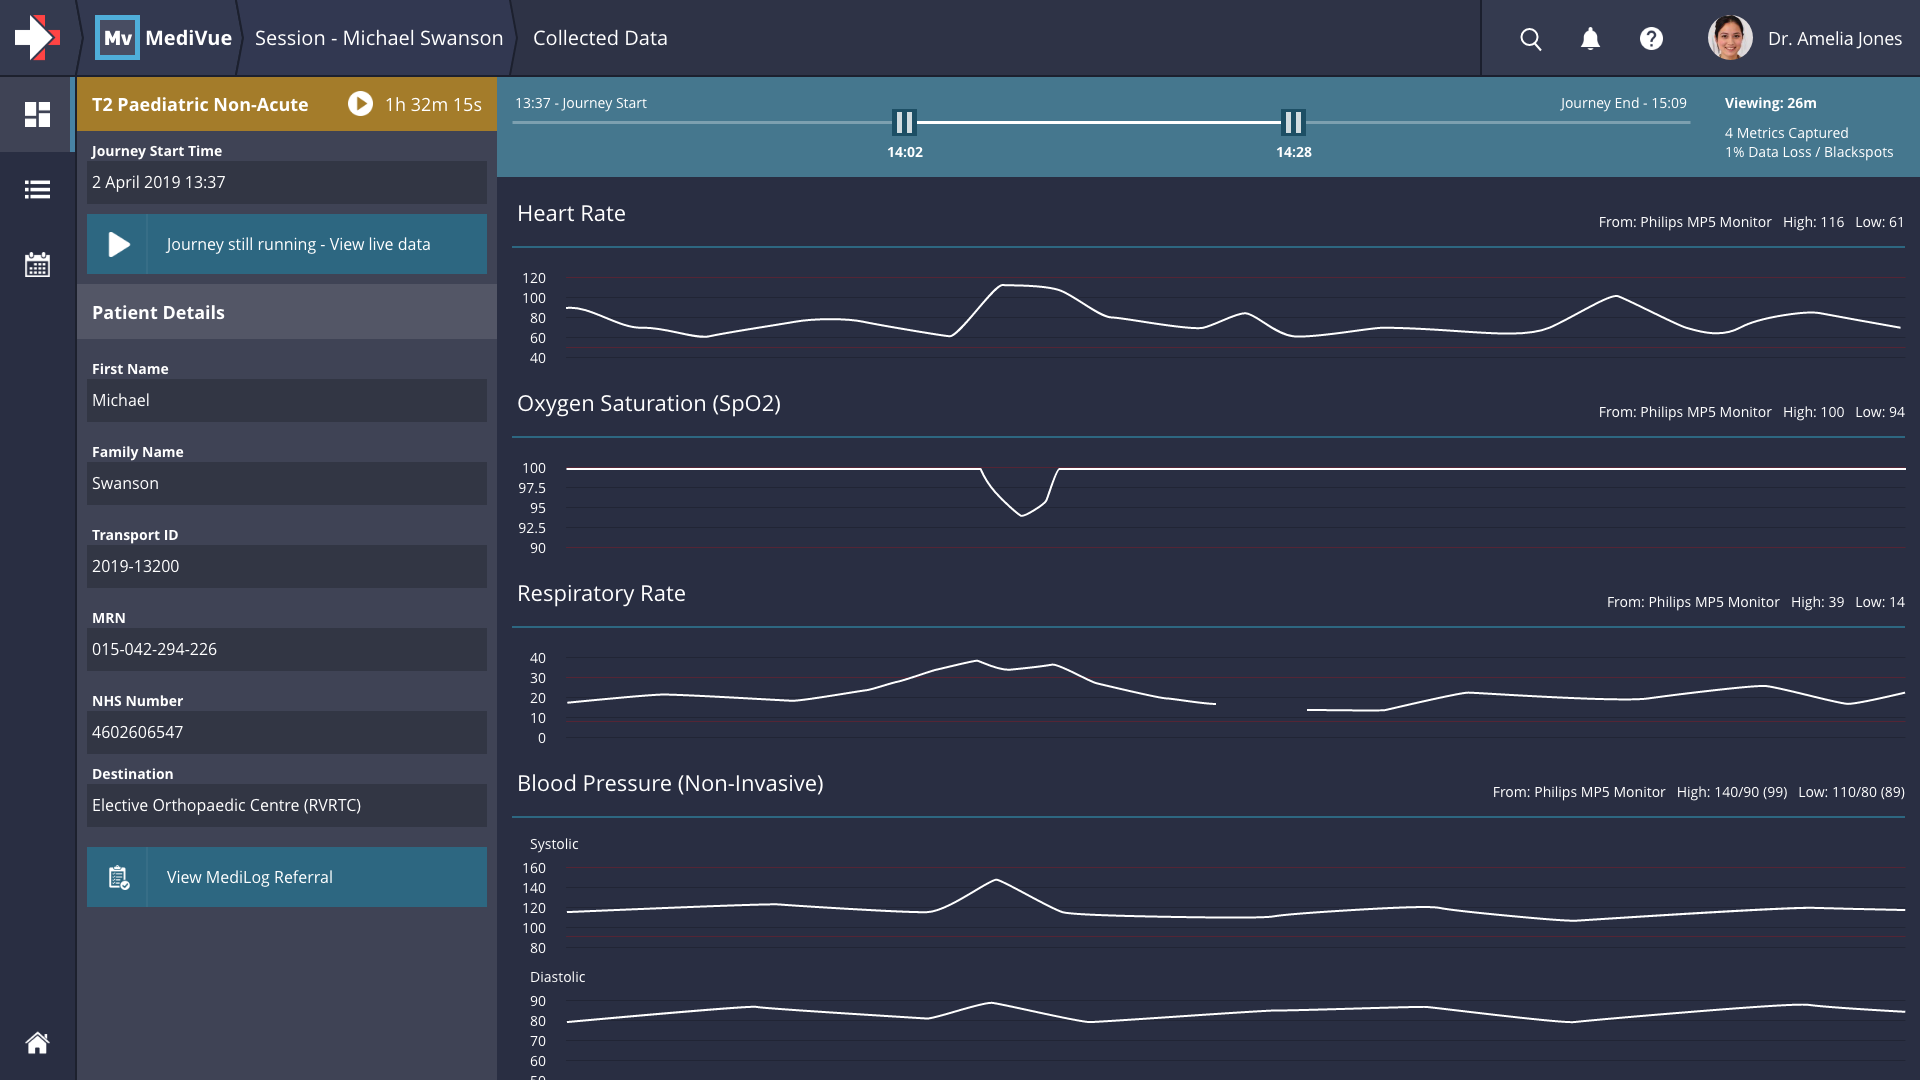This screenshot has width=1920, height=1080.
Task: Expand the Oxygen Saturation (SpO2) section
Action: (x=648, y=404)
